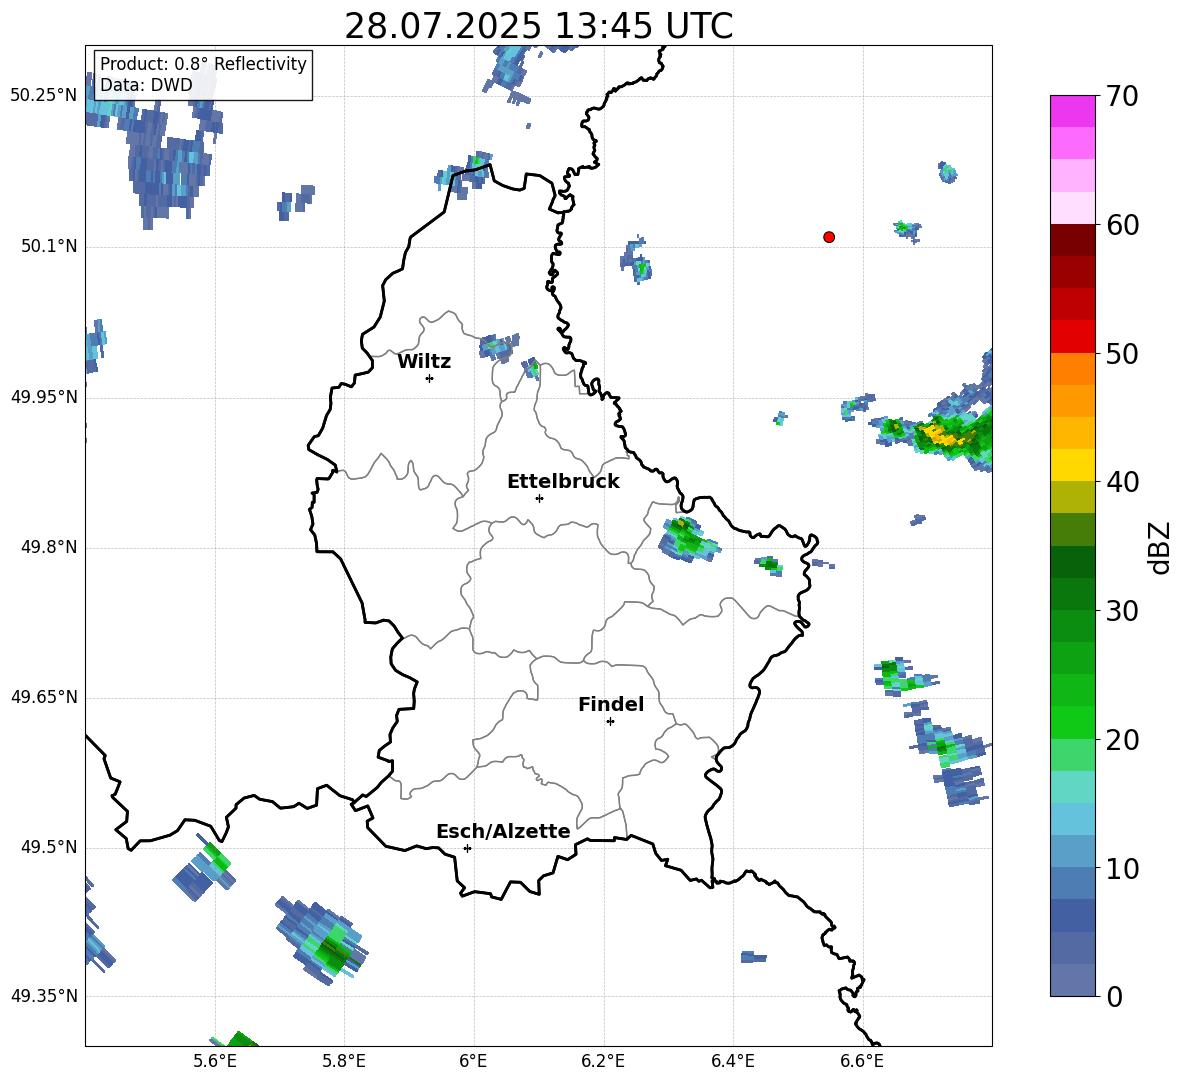Click the 49.65°N latitude label
1184x1081 pixels.
point(43,697)
